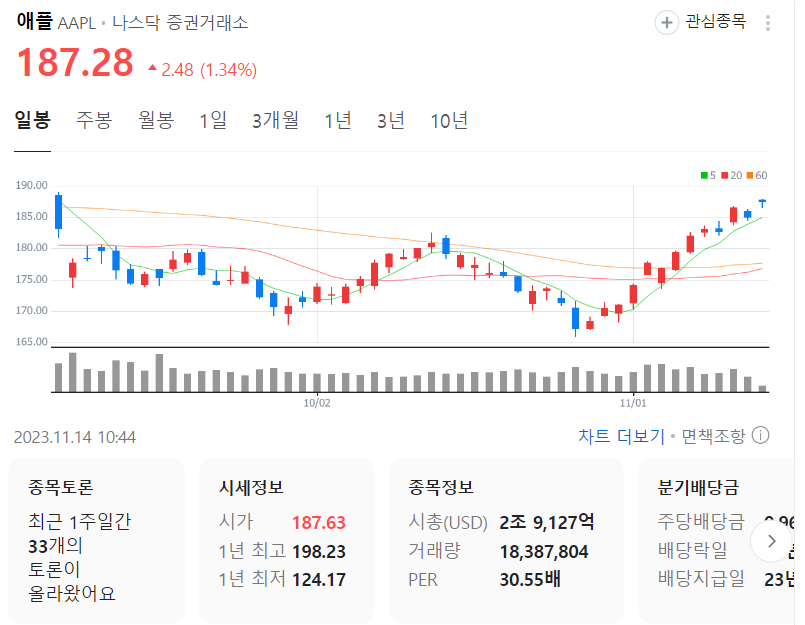
Task: Switch to the 월봉 monthly candle tab
Action: [156, 121]
